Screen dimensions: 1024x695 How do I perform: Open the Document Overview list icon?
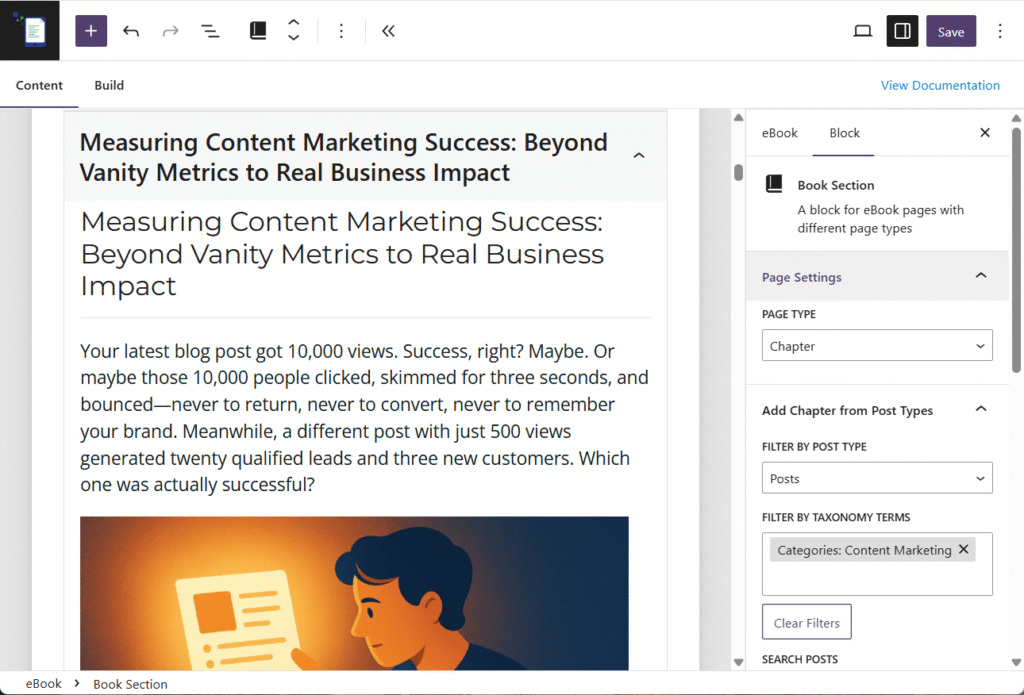pos(210,30)
